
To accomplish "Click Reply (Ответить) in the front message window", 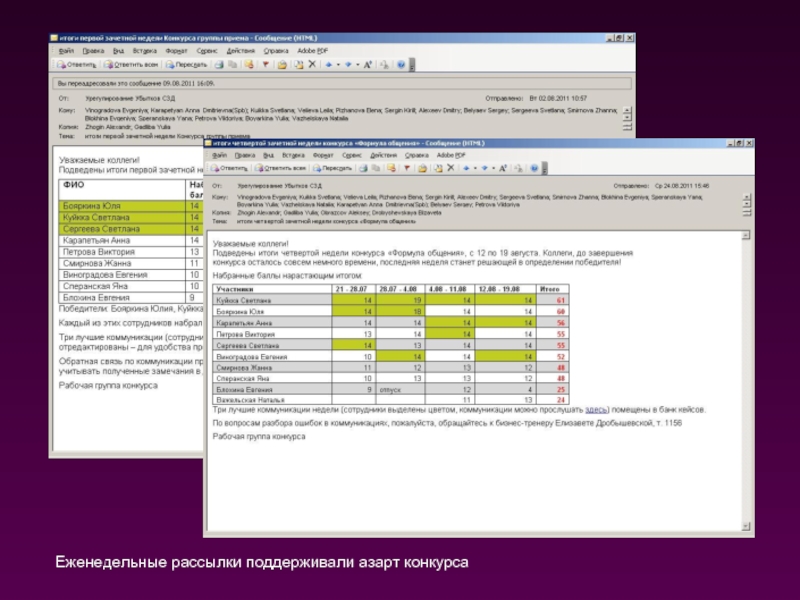I will click(229, 168).
